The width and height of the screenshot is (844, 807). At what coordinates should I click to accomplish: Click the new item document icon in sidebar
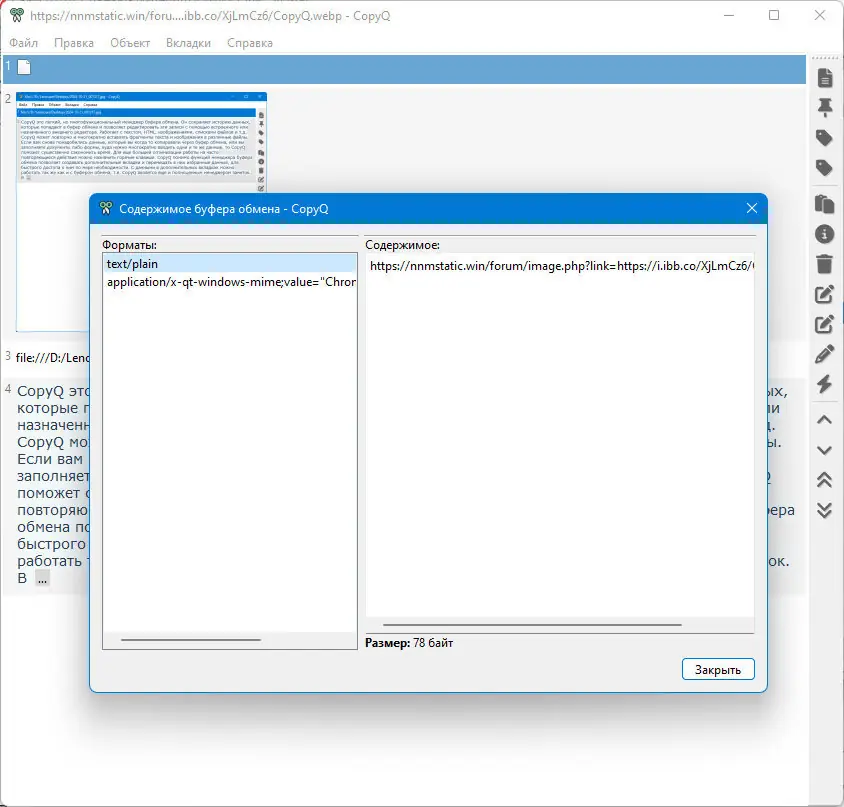pos(825,78)
